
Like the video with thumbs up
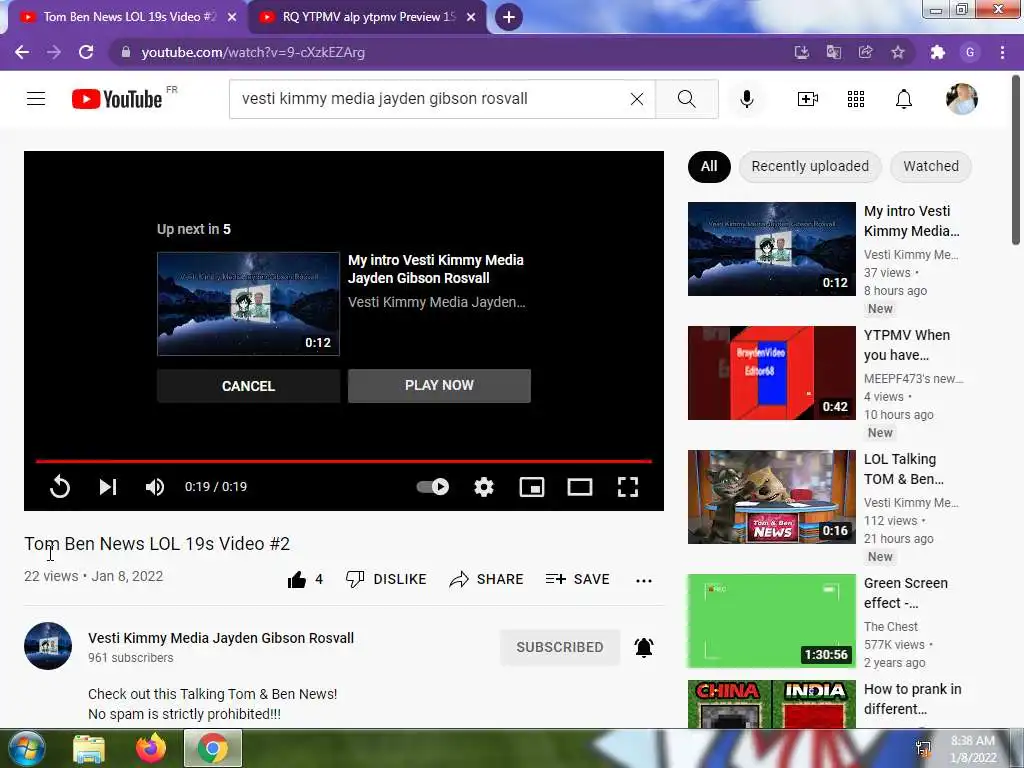point(304,579)
